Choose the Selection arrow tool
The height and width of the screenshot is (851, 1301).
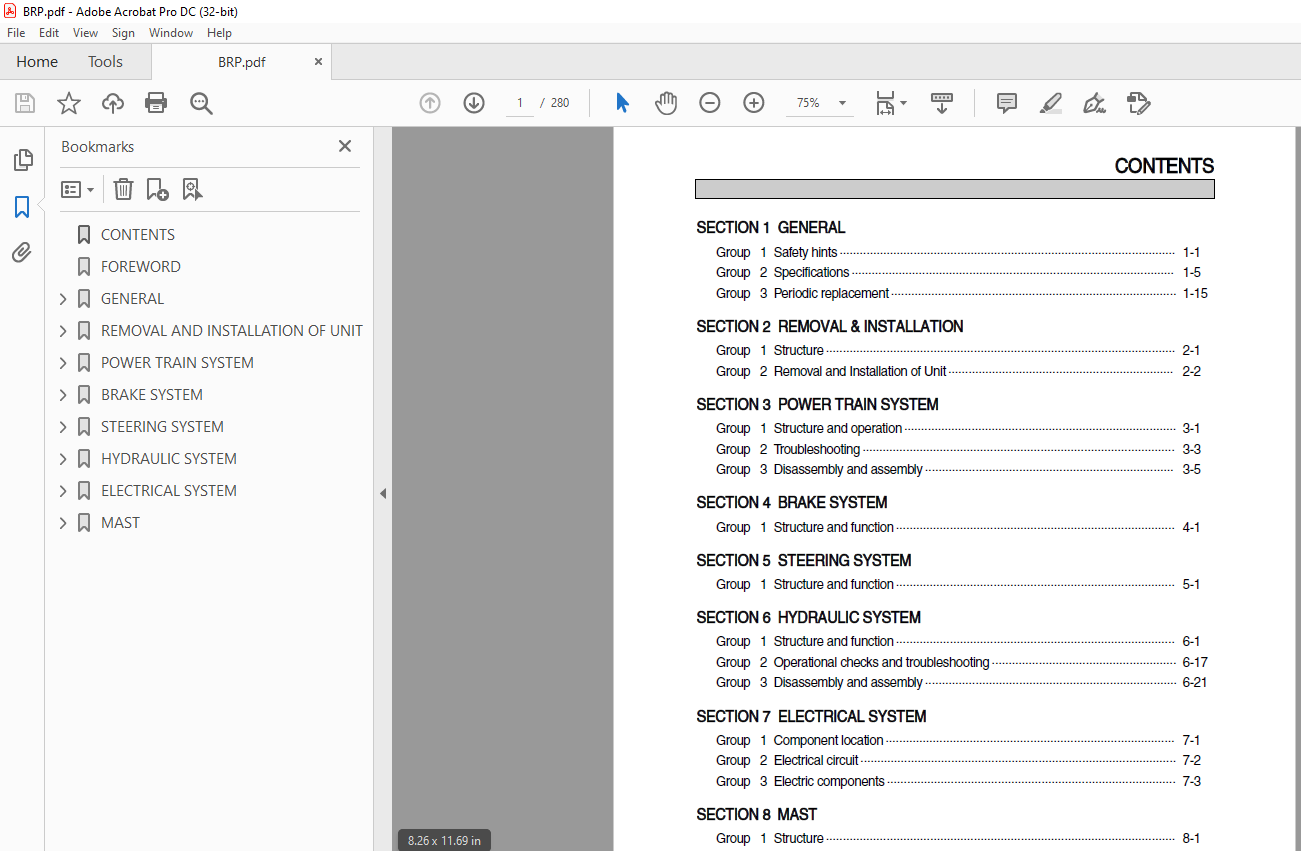click(622, 103)
